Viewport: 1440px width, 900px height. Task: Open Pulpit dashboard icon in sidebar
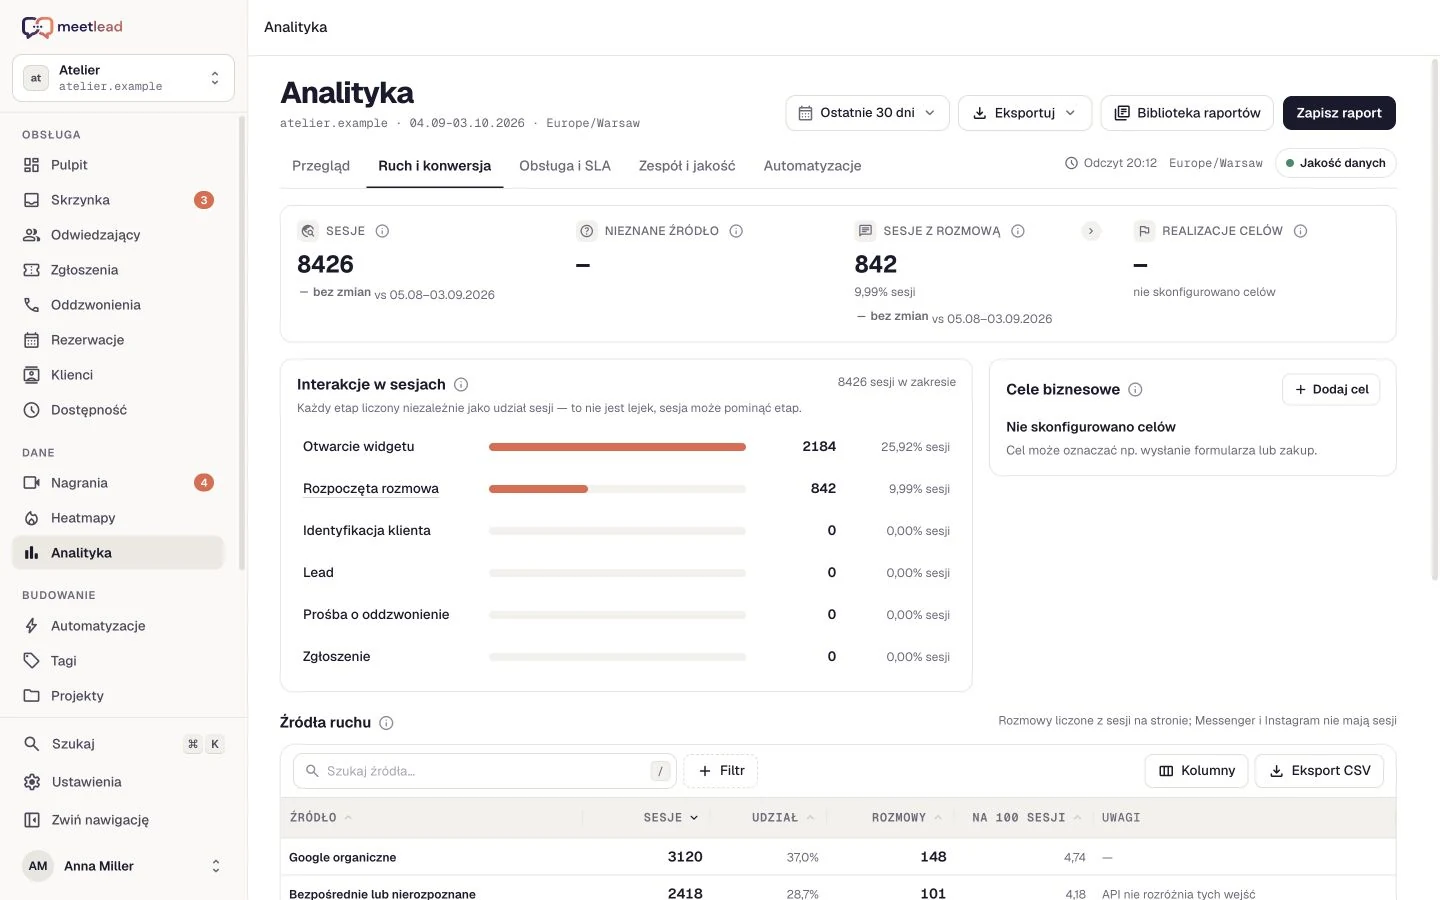[32, 165]
